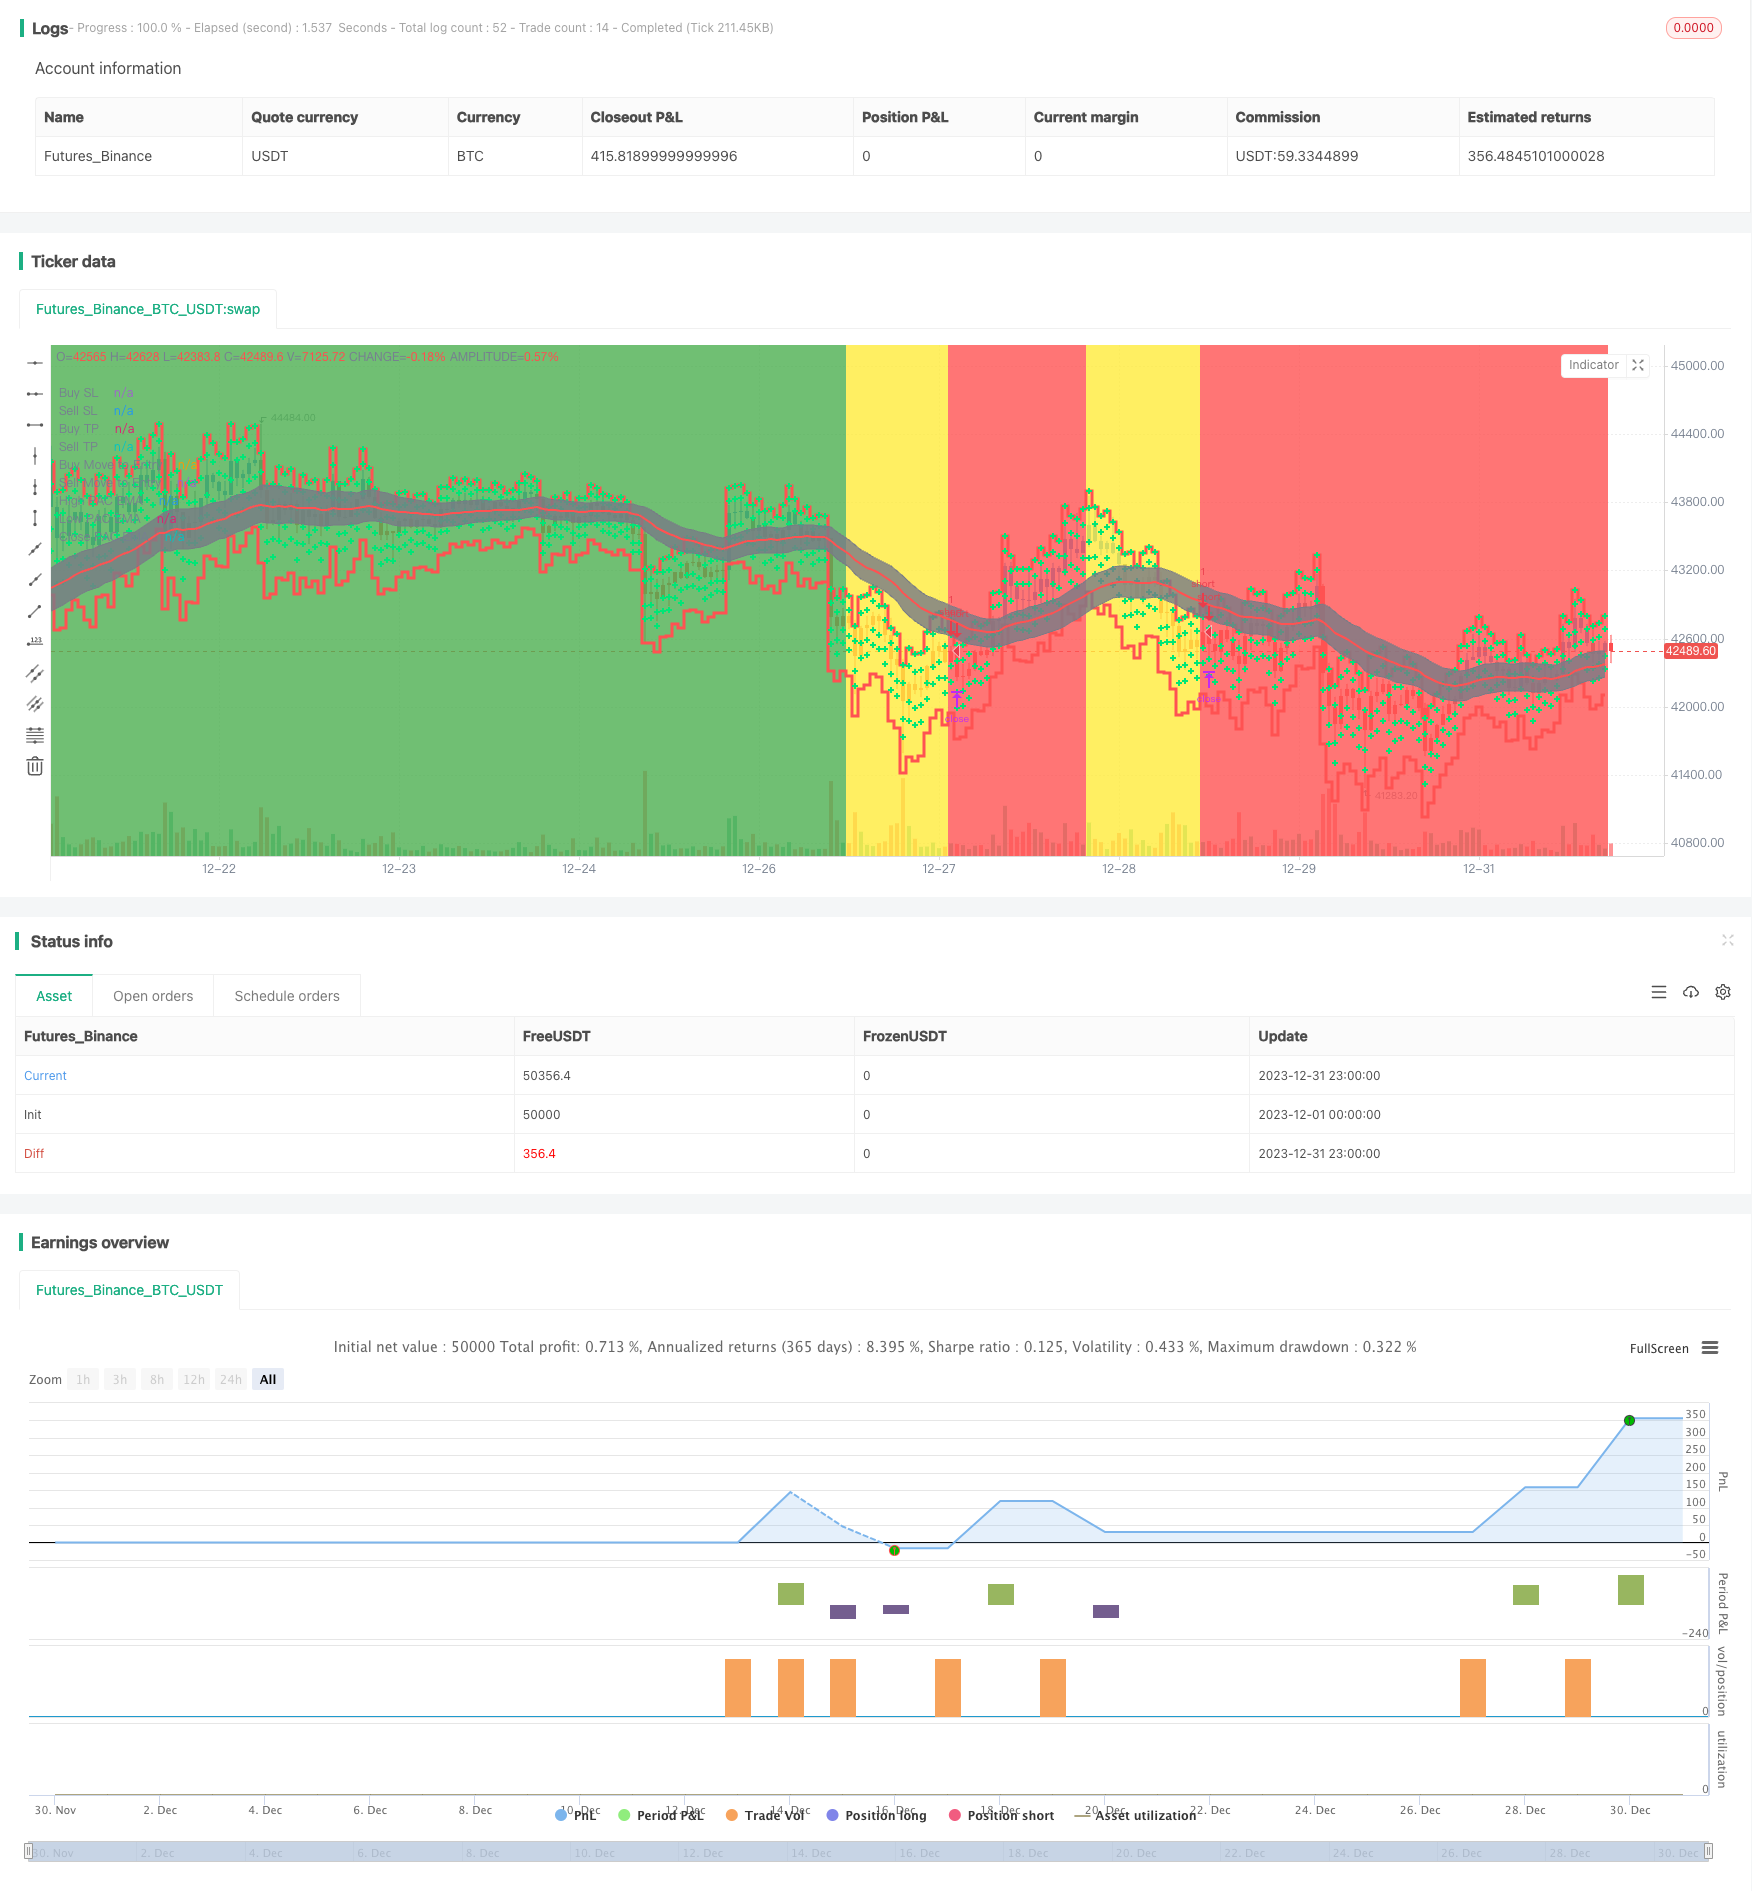Viewport: 1752px width, 1891px height.
Task: Select the Fibonacci retracement lines tool
Action: point(35,735)
